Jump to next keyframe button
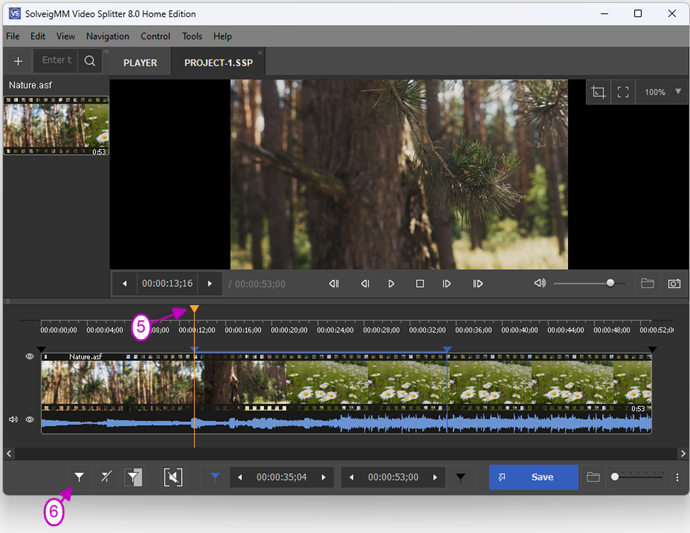 477,284
